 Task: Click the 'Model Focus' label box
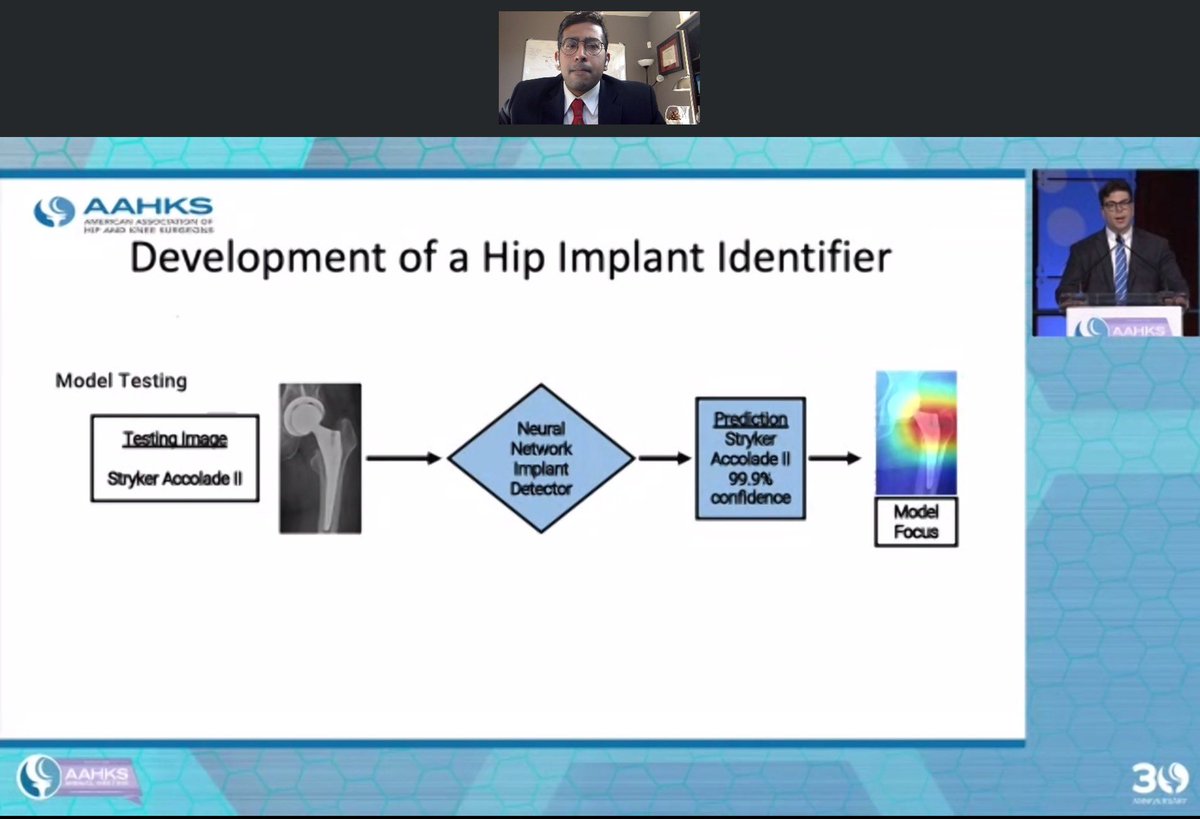[916, 522]
